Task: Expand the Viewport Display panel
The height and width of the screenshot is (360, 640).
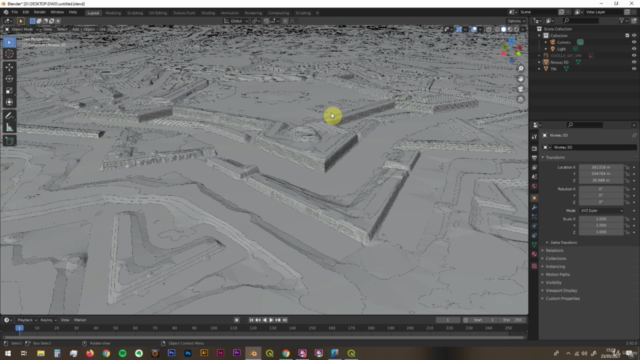Action: click(561, 291)
